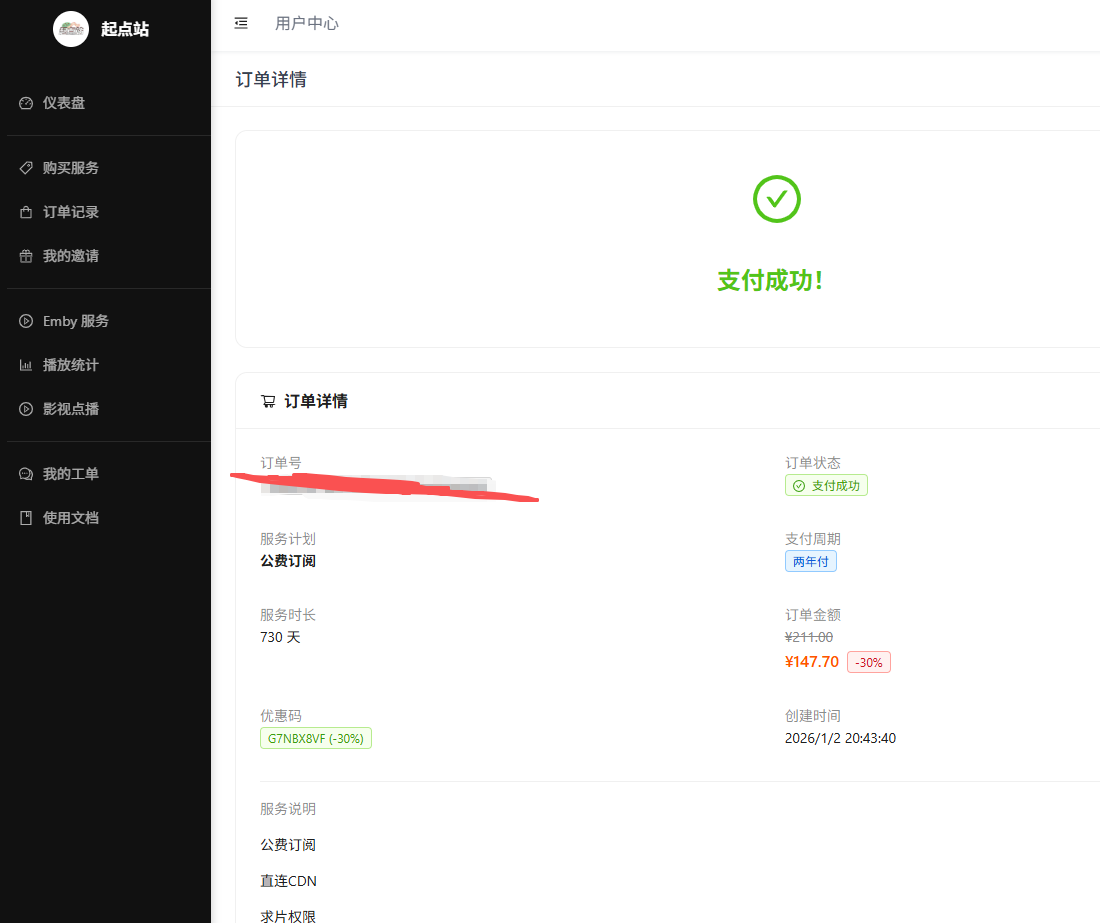Click the 使用文档 book icon
This screenshot has height=923, width=1100.
tap(26, 518)
